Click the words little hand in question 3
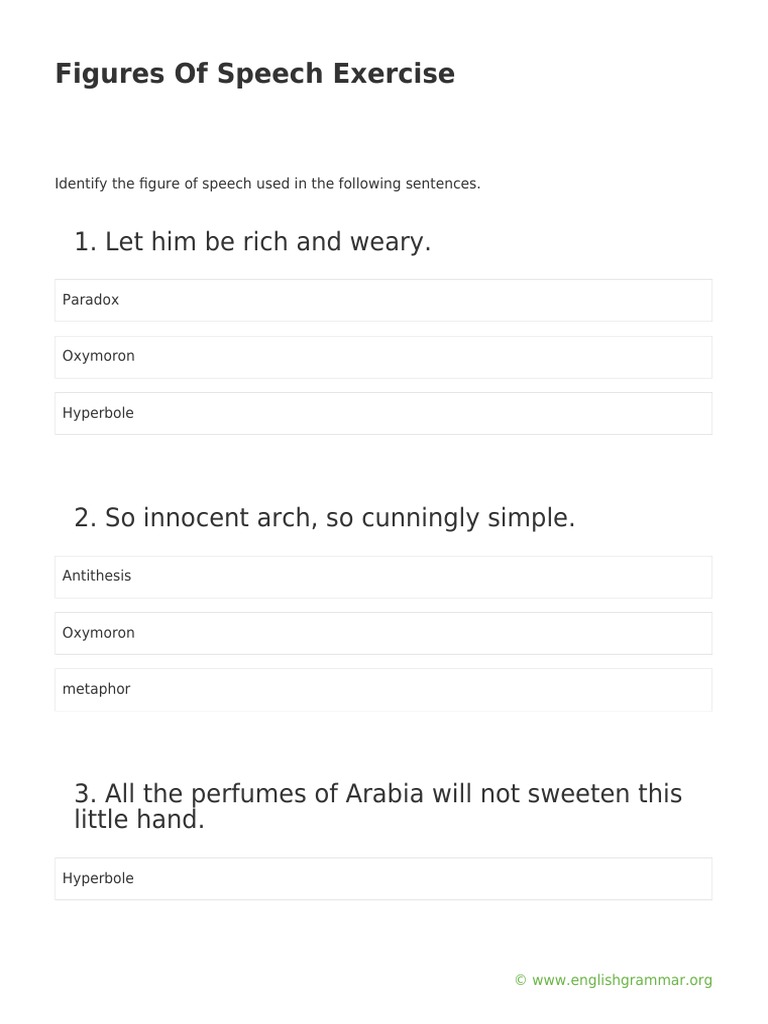Screen dimensions: 768x1024 coord(136,820)
